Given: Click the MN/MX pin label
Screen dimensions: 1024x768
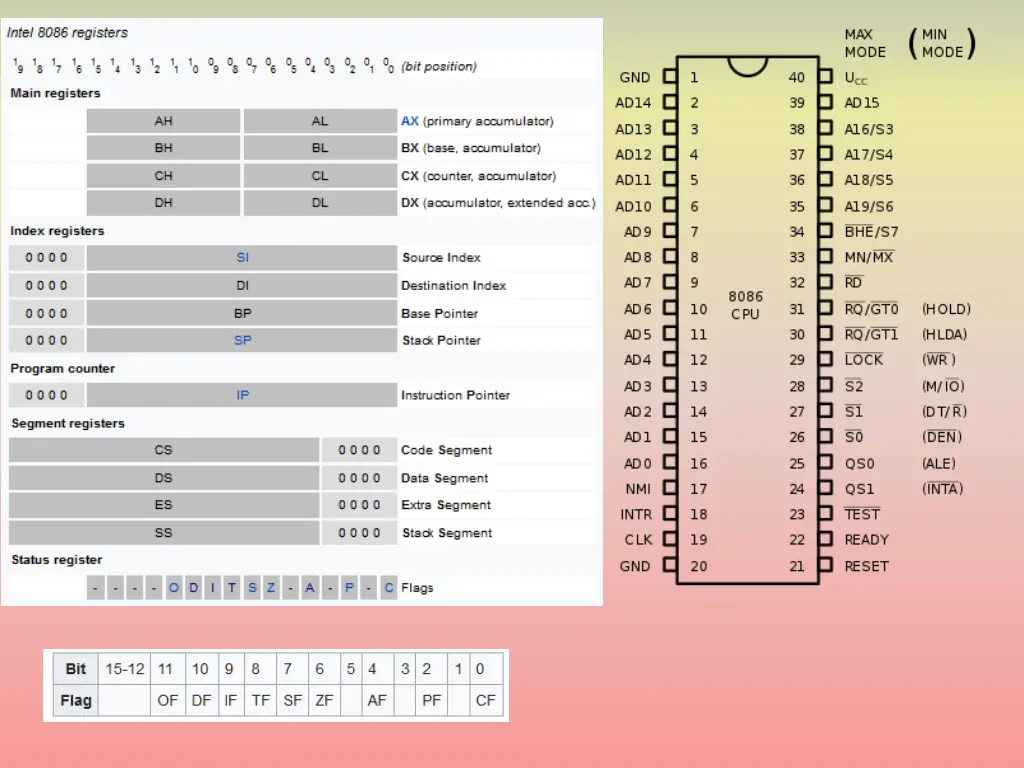Looking at the screenshot, I should click(x=869, y=257).
